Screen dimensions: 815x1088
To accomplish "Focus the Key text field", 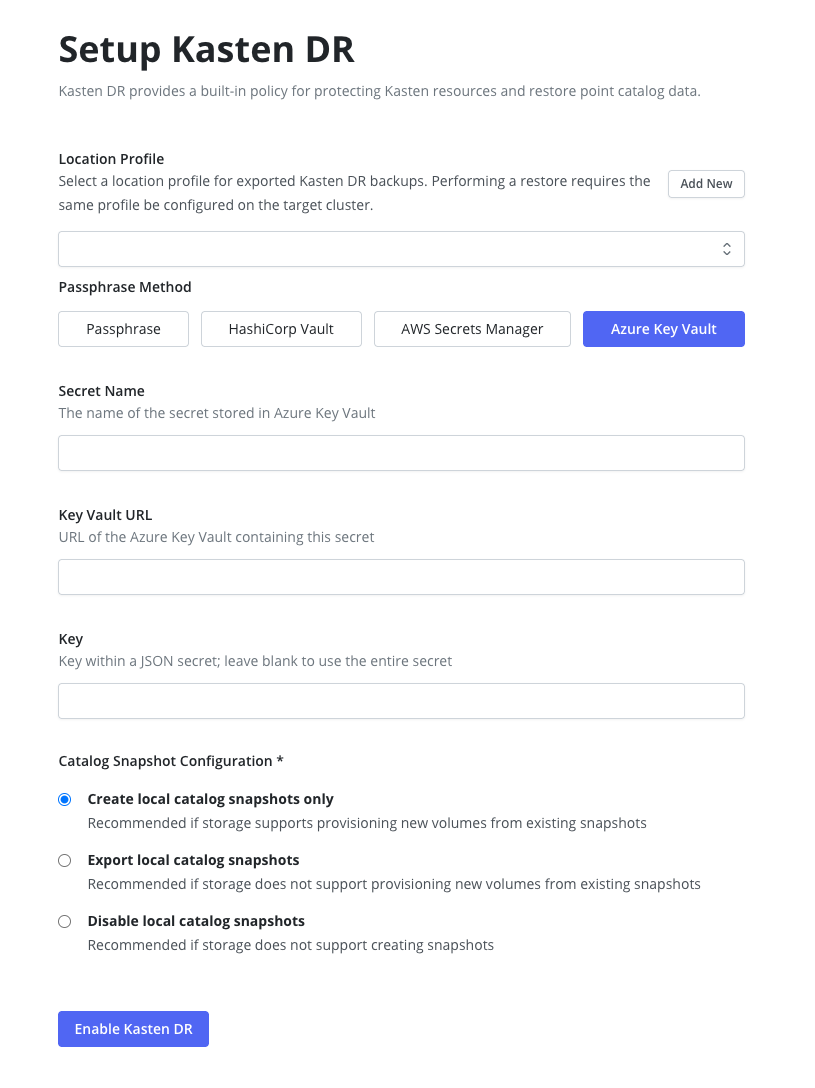I will tap(401, 701).
